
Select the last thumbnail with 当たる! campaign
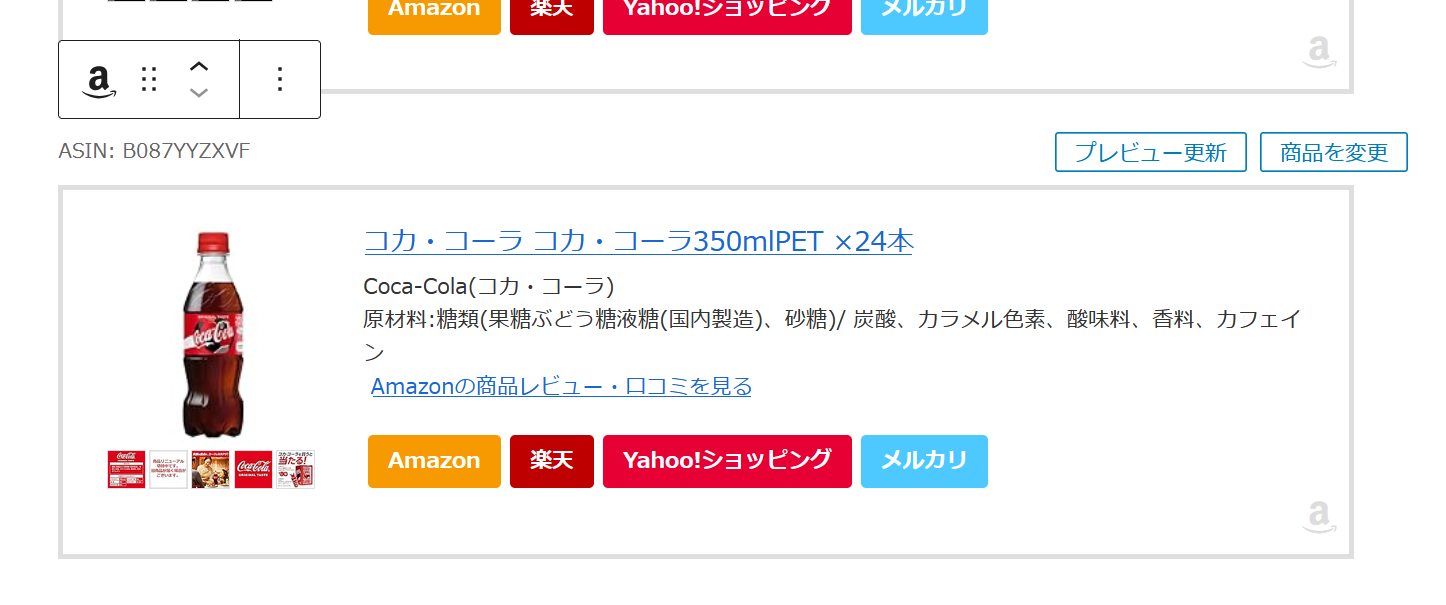[x=295, y=469]
